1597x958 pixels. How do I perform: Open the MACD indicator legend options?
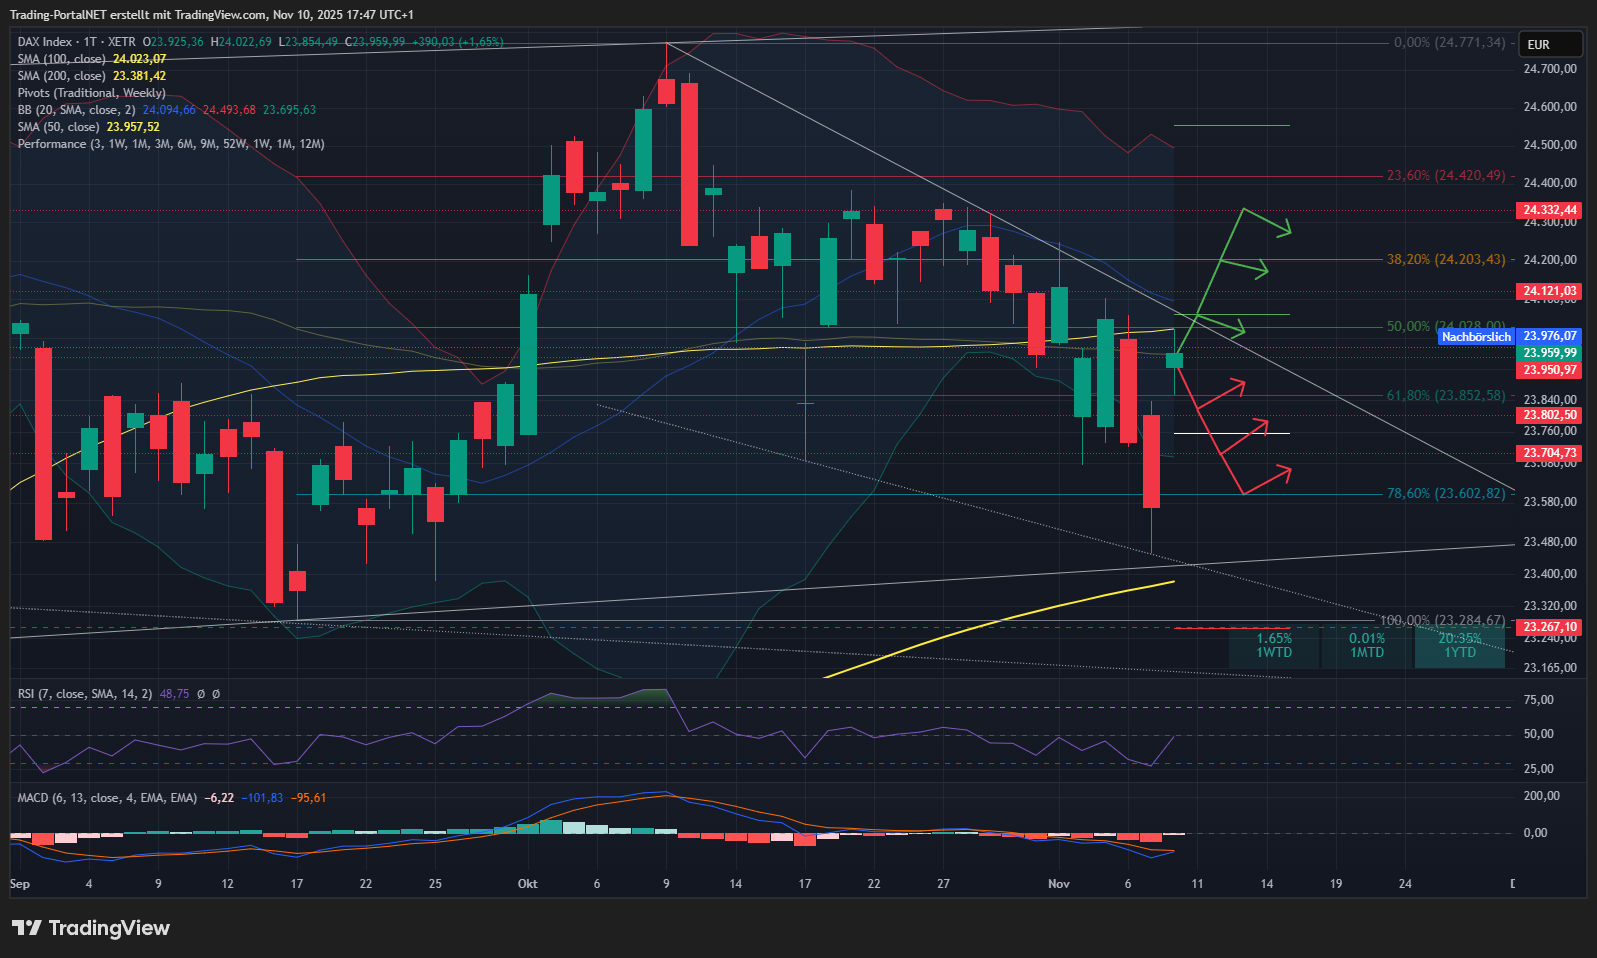tap(107, 797)
